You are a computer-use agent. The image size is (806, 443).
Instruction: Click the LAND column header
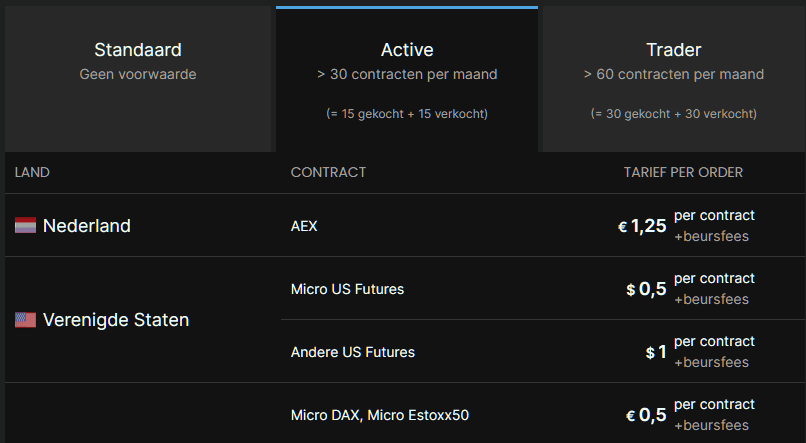pos(32,172)
